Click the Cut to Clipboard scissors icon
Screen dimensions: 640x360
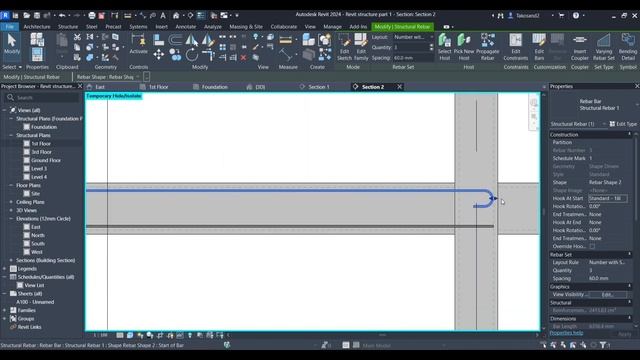click(77, 37)
